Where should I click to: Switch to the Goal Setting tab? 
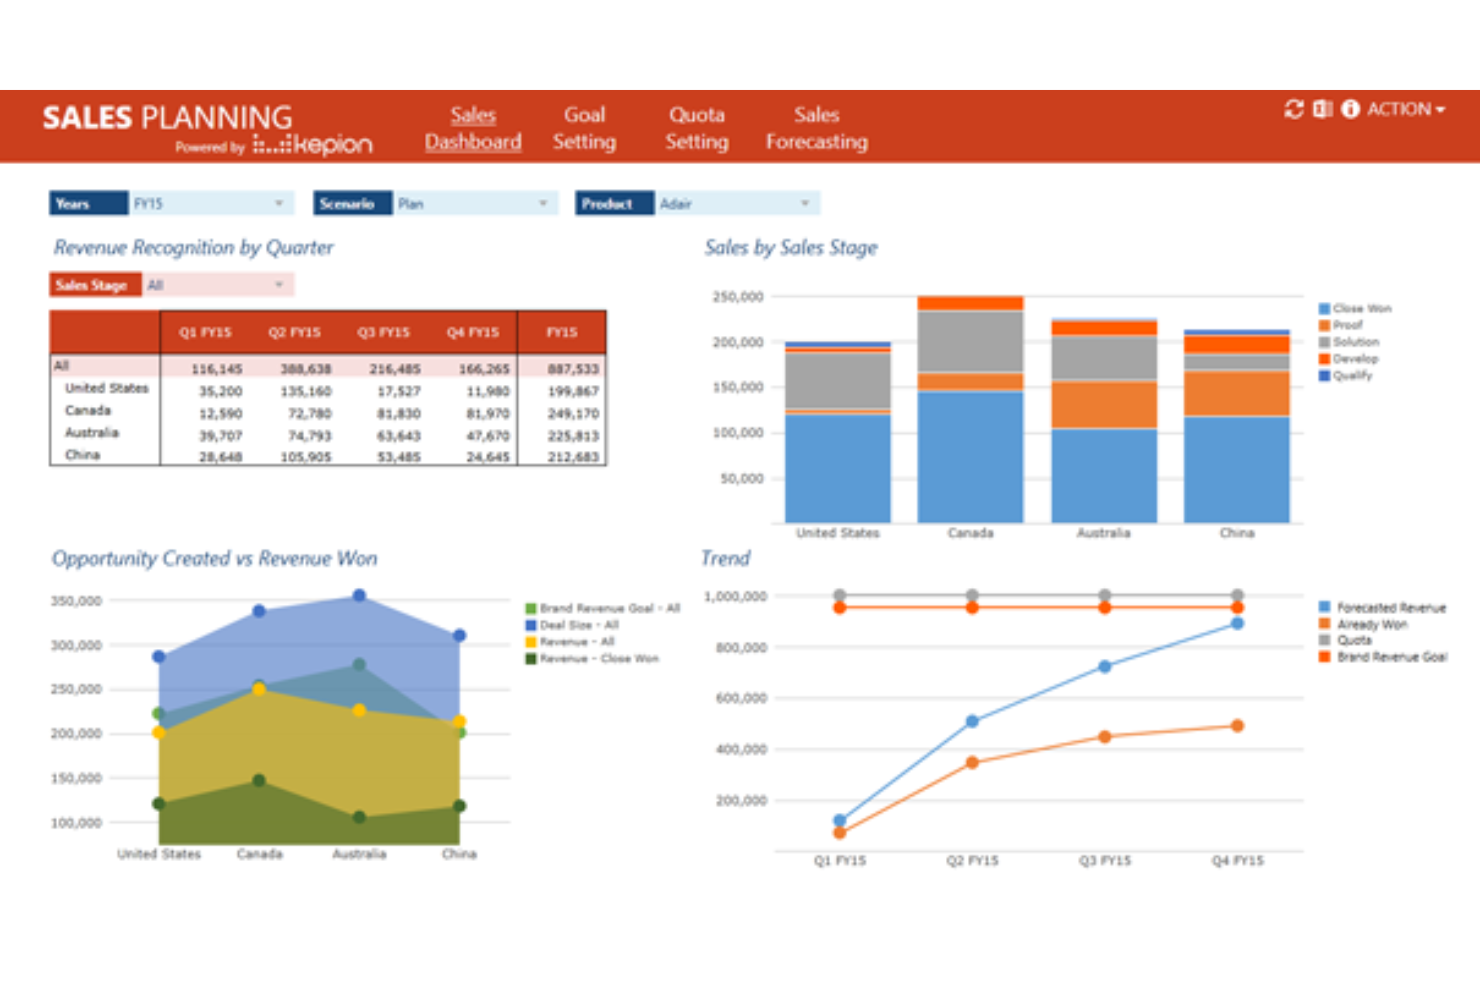[x=585, y=128]
